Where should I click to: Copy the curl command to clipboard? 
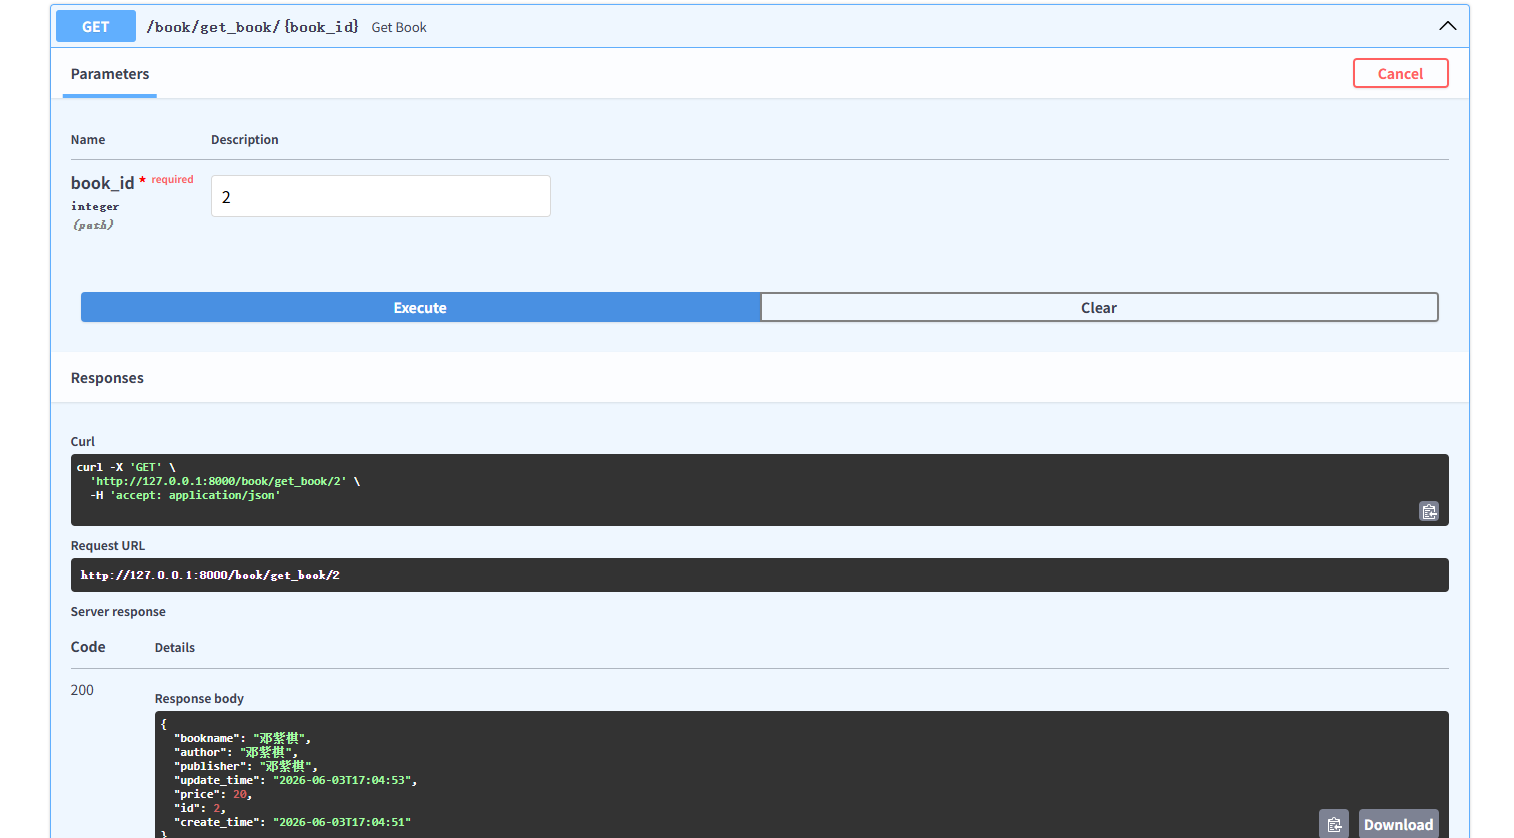(x=1429, y=511)
